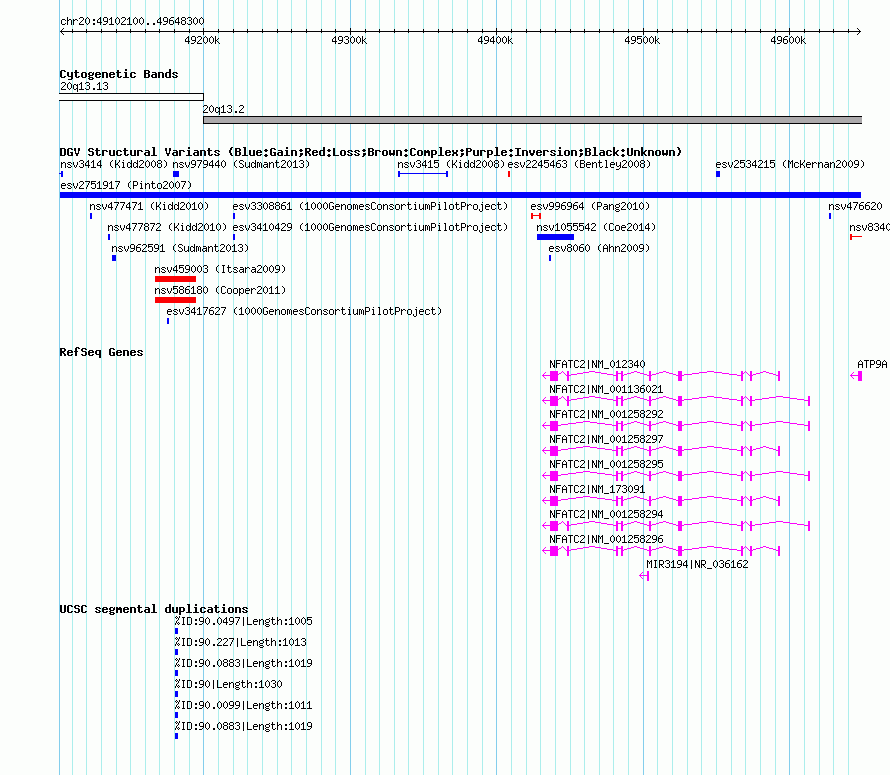
Task: Open variant esv8060 (Ahn2009)
Action: tap(599, 248)
